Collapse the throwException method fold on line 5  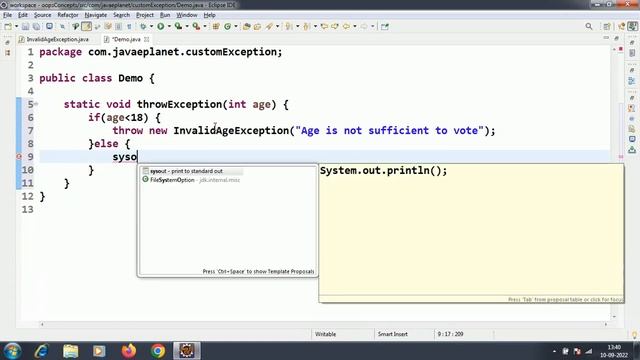(x=36, y=104)
